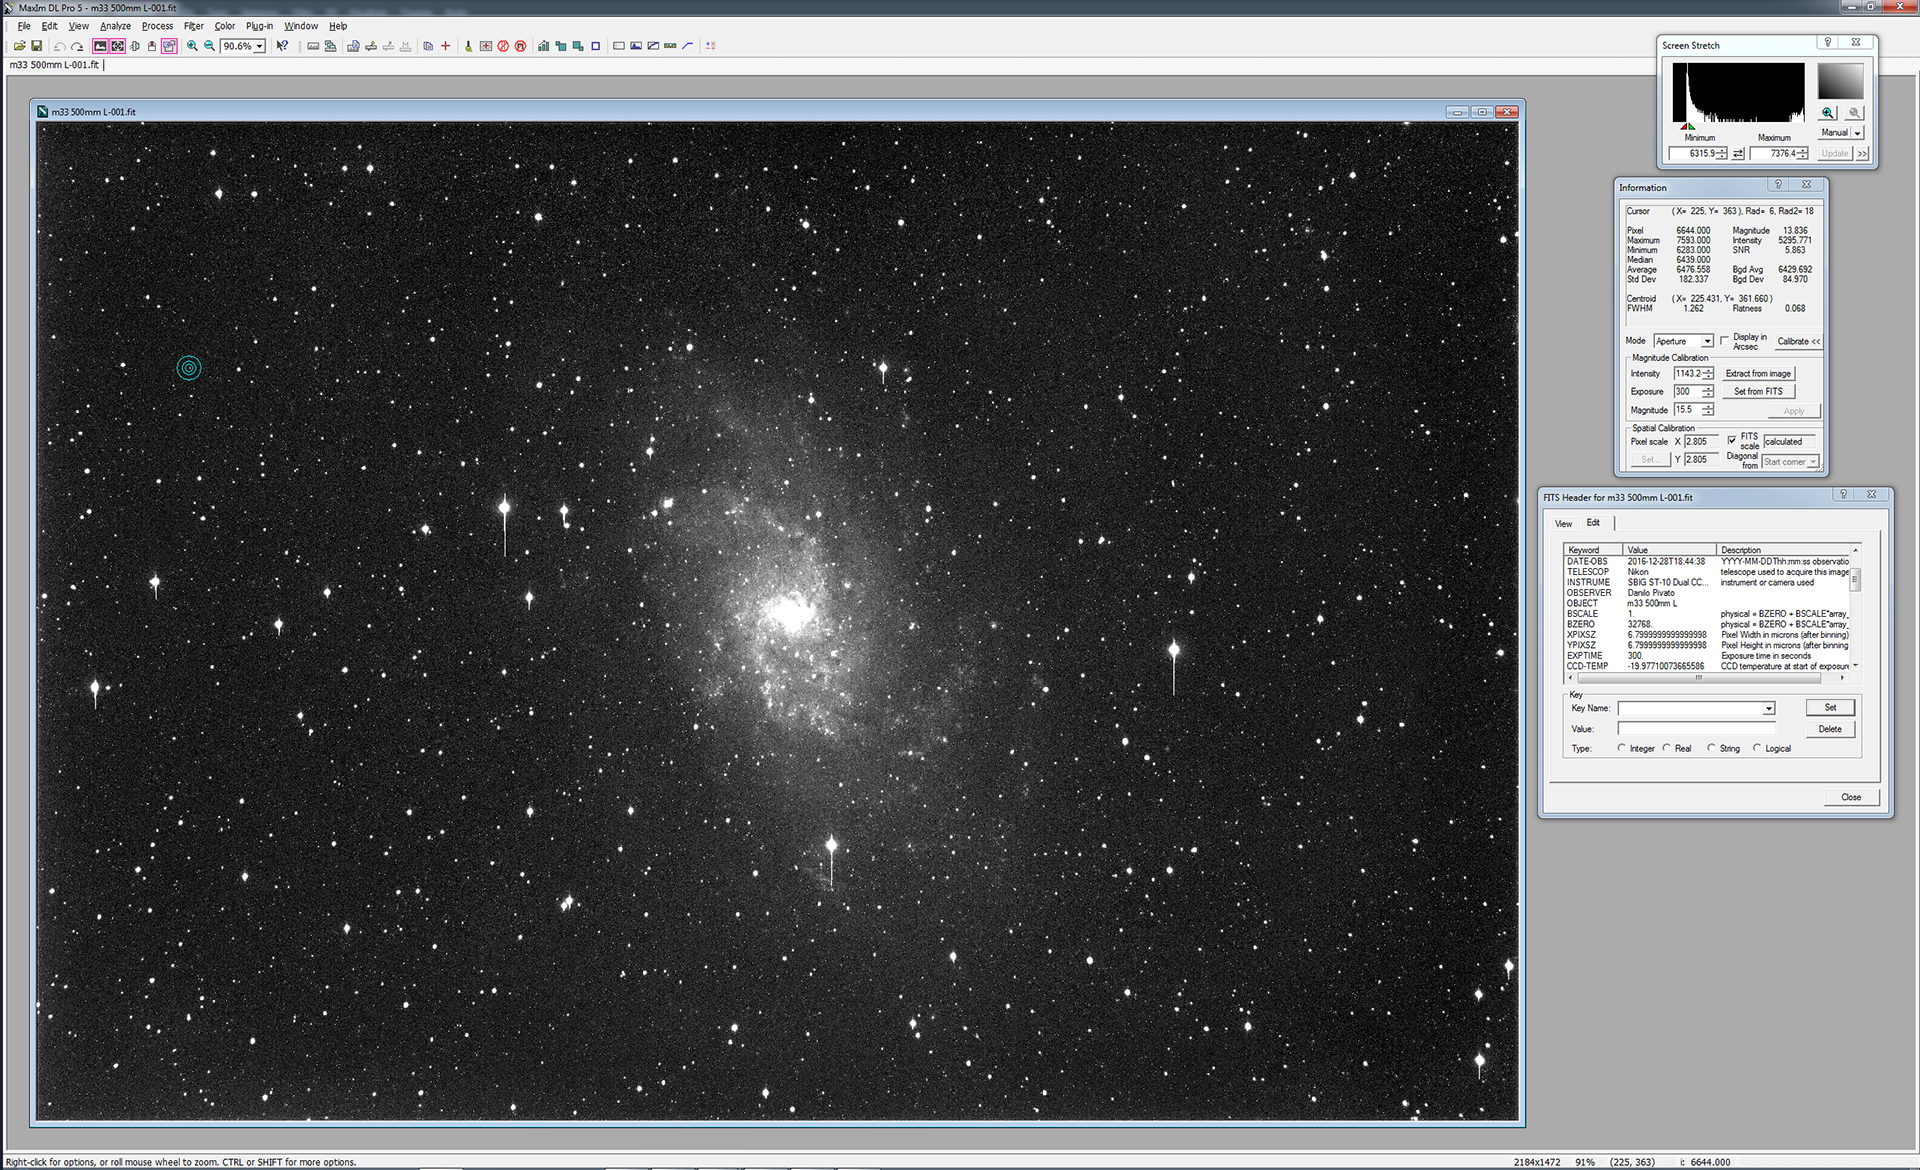Viewport: 1920px width, 1170px height.
Task: Click the Key Name input field
Action: [x=1690, y=708]
